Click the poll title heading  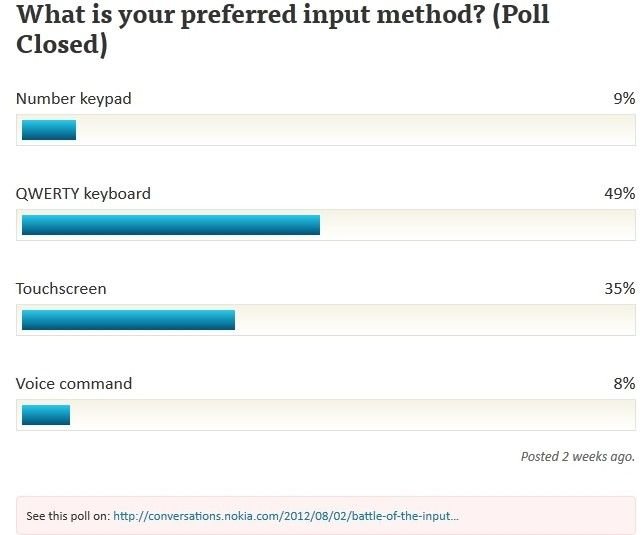[x=283, y=29]
